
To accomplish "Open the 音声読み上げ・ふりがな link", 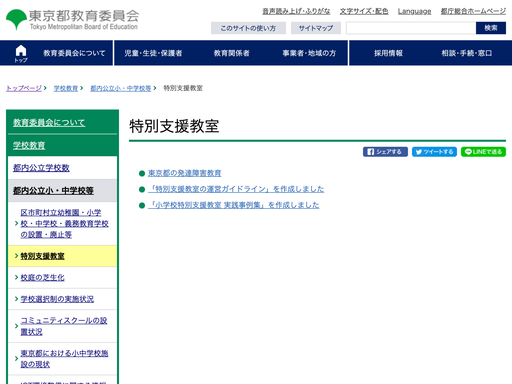I will tap(296, 11).
